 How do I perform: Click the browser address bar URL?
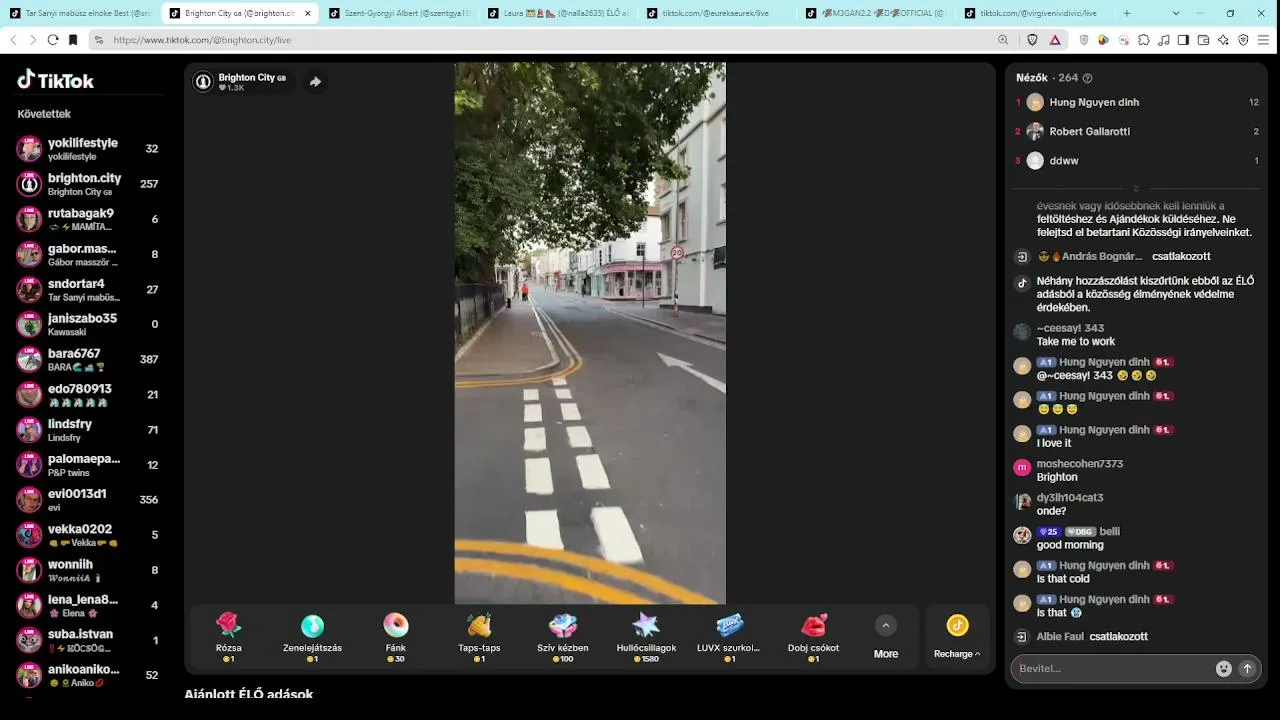click(x=203, y=40)
